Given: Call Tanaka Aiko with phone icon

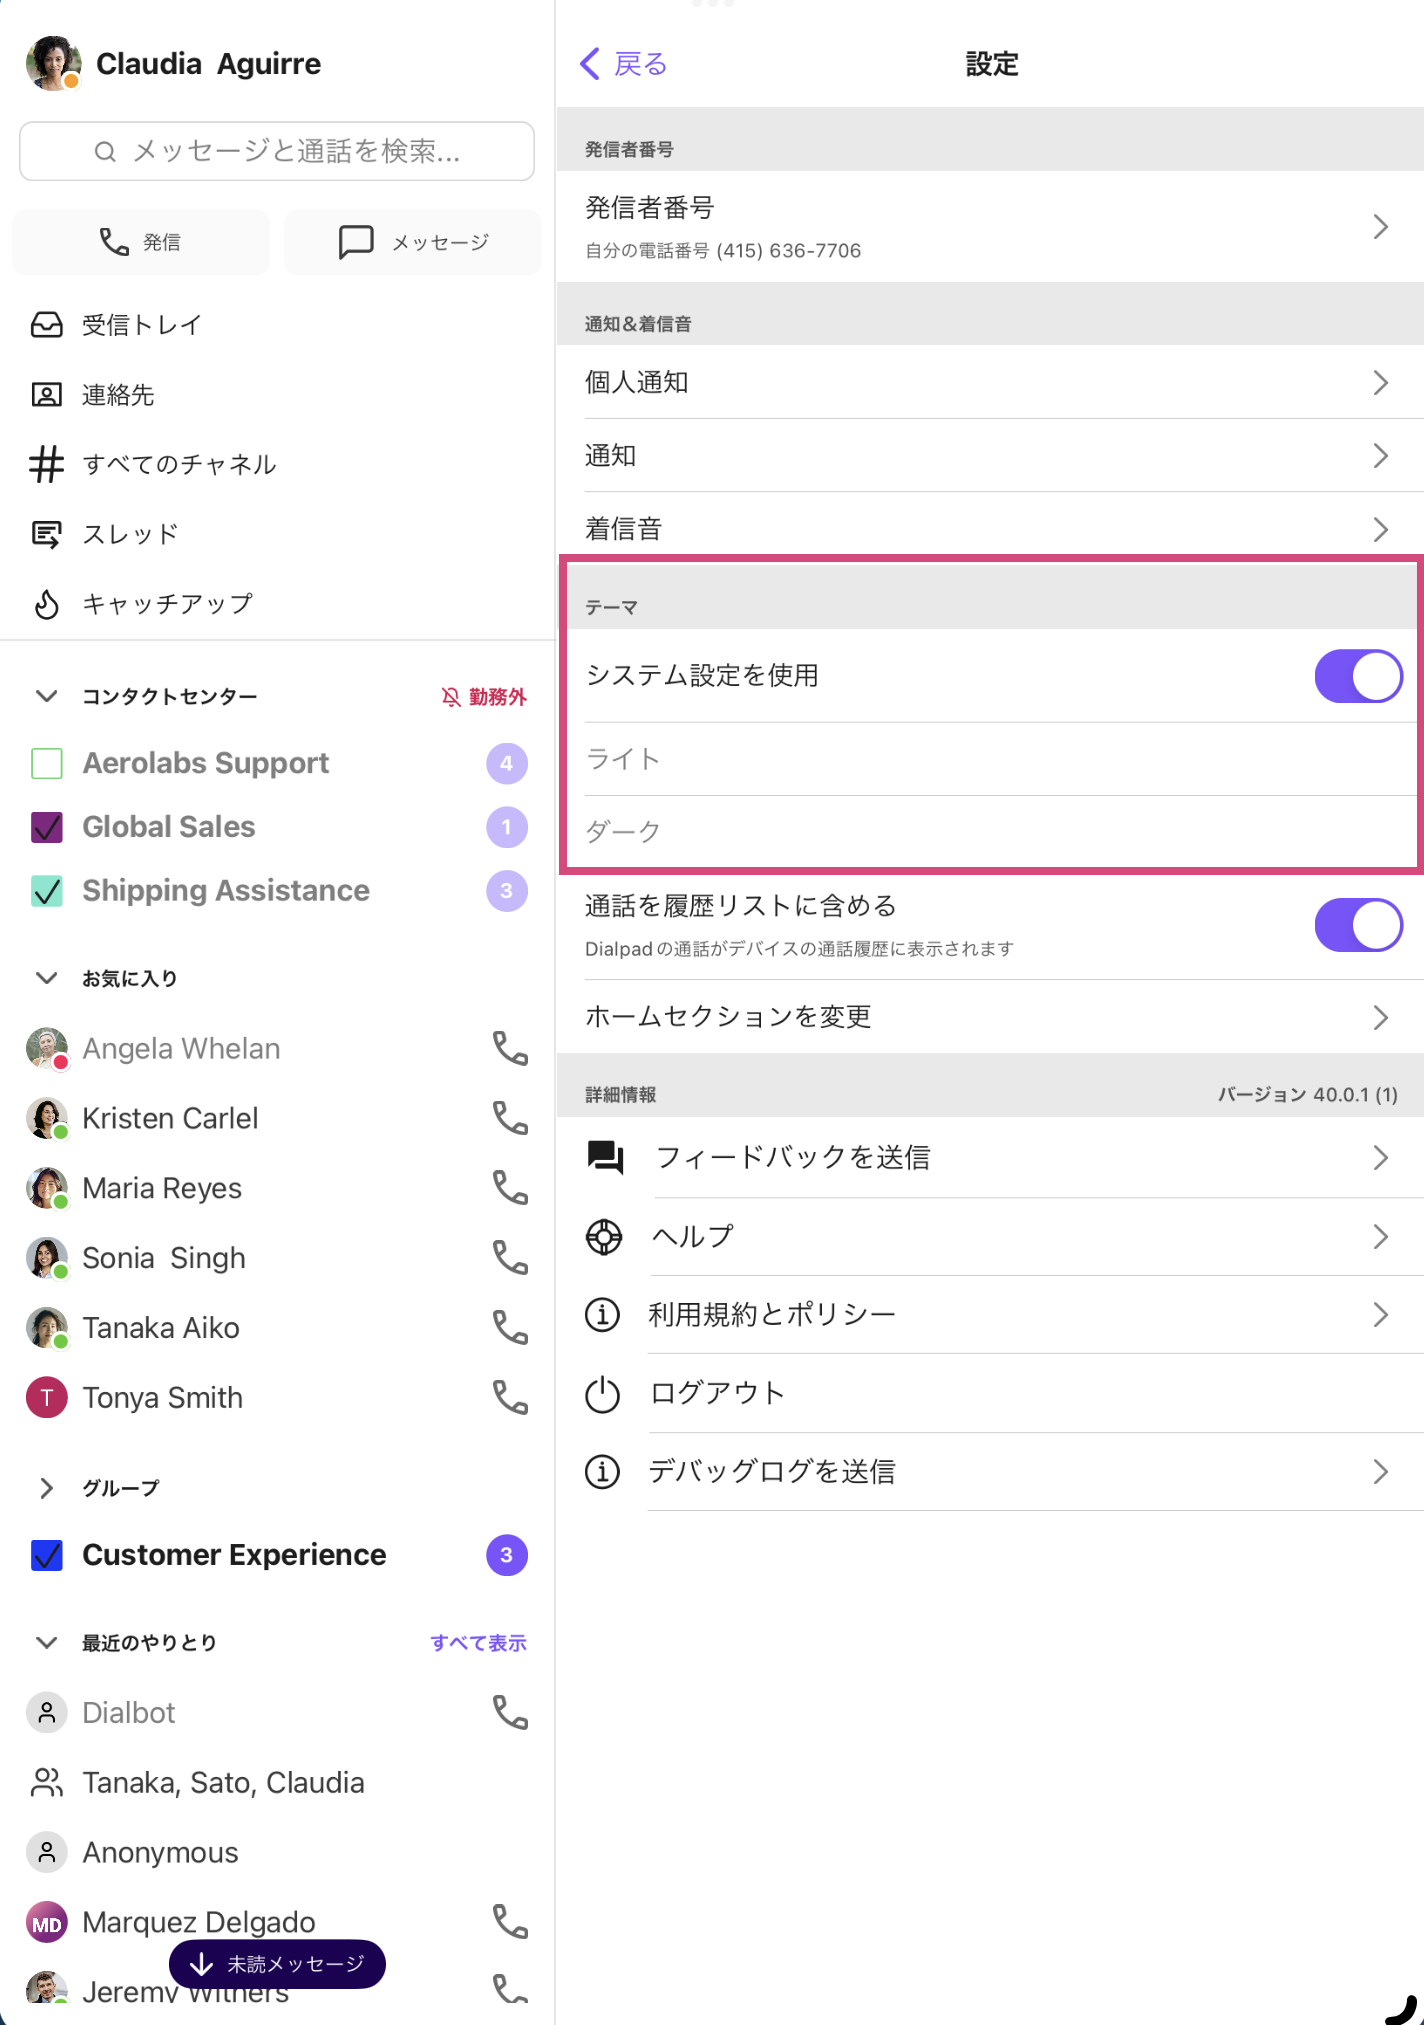Looking at the screenshot, I should pos(510,1328).
